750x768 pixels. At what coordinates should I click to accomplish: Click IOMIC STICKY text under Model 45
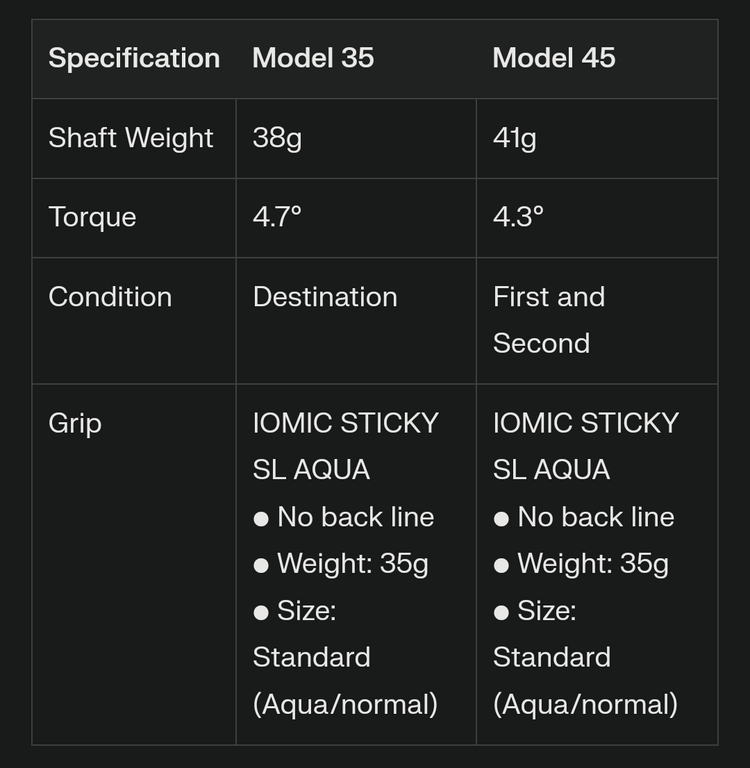tap(585, 424)
